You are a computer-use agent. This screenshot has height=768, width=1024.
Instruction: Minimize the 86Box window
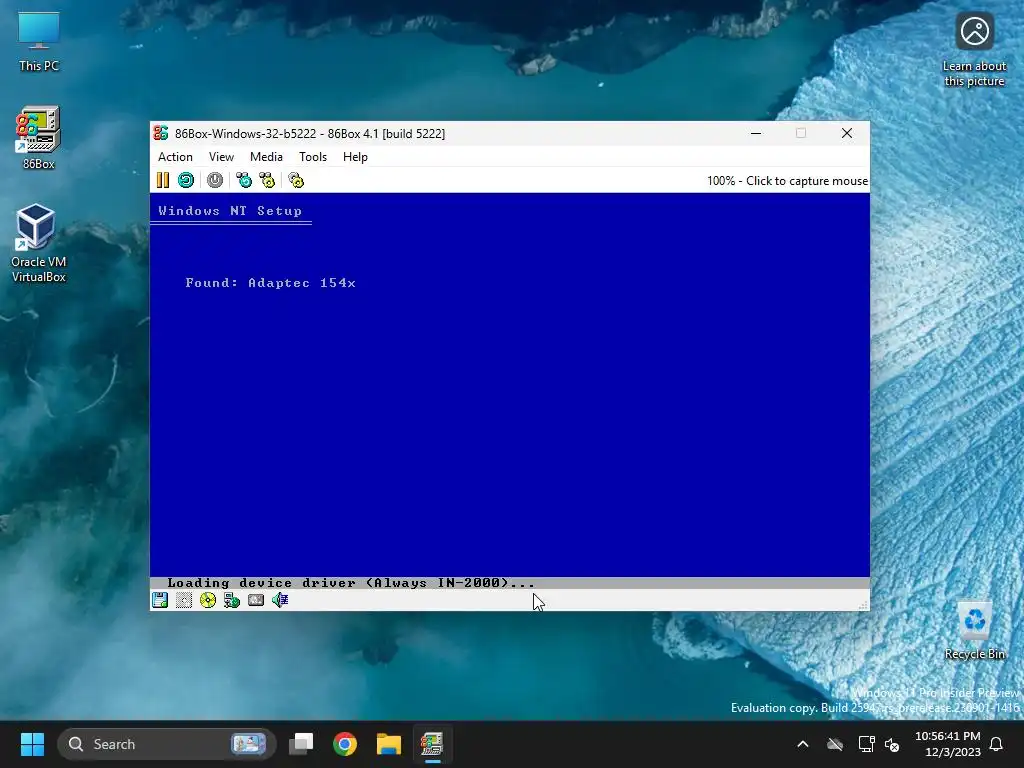click(756, 133)
